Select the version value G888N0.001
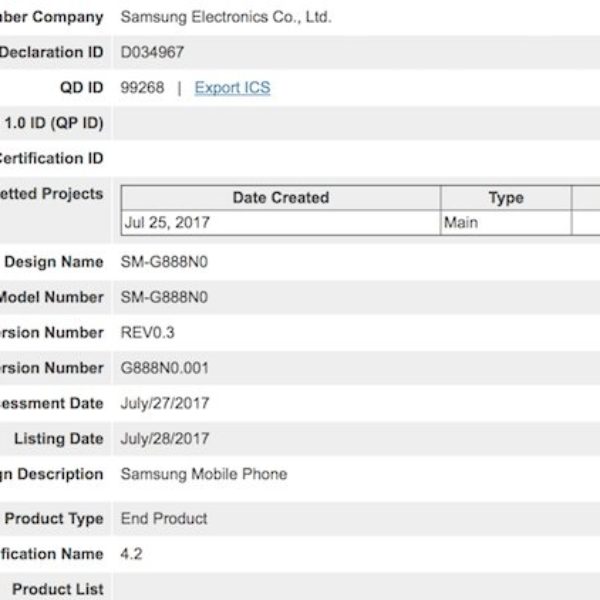 [x=165, y=368]
